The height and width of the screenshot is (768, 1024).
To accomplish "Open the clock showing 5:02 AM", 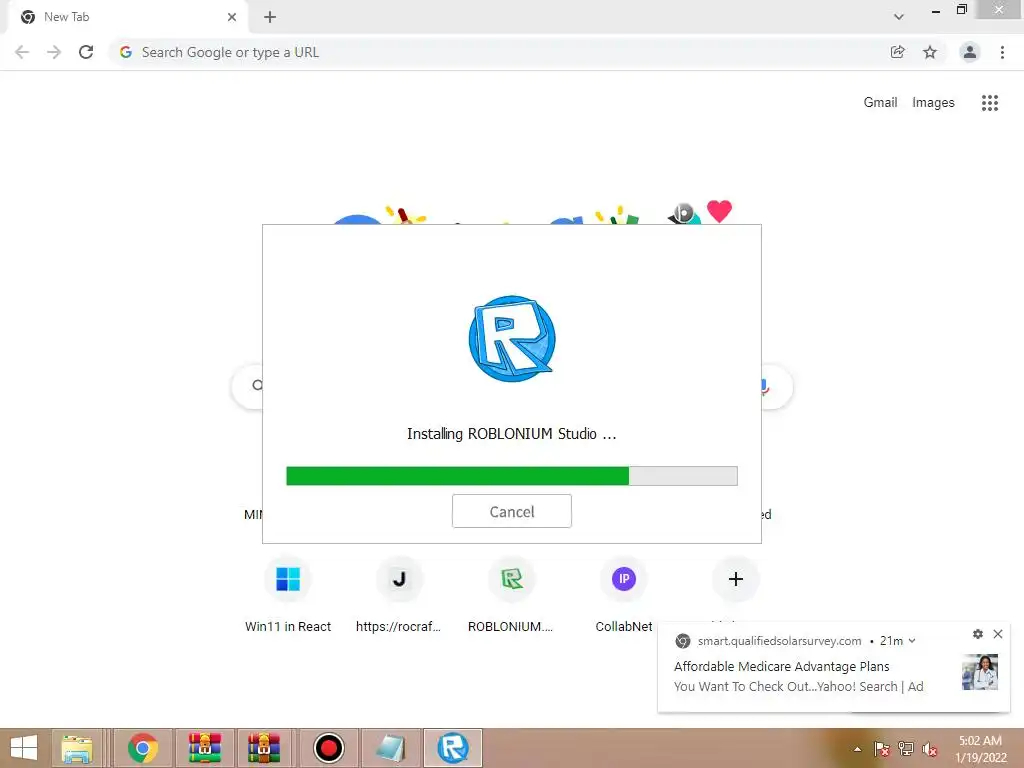I will [980, 749].
